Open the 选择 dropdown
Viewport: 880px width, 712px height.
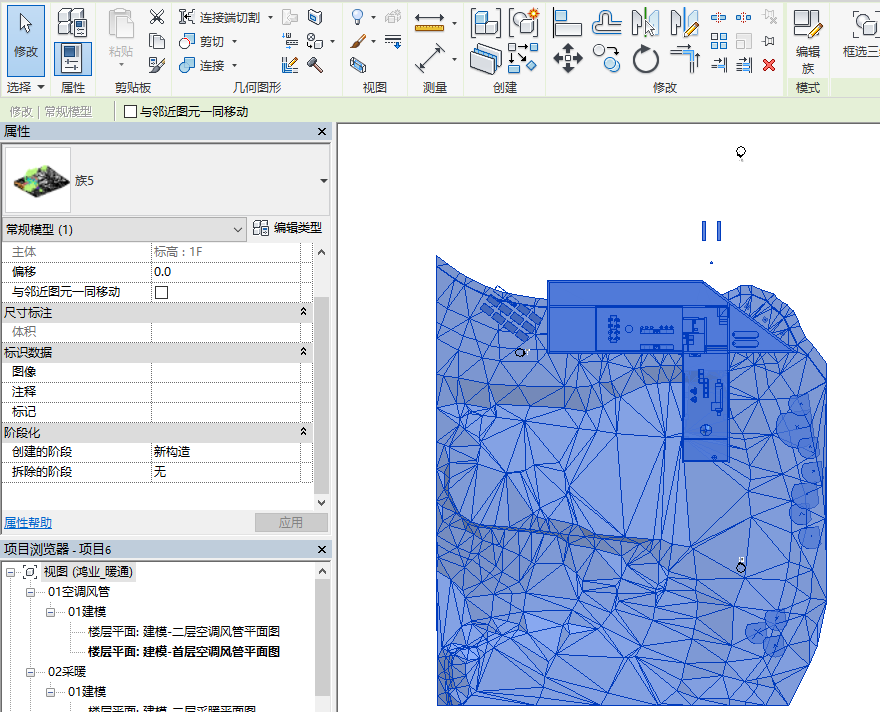coord(26,88)
